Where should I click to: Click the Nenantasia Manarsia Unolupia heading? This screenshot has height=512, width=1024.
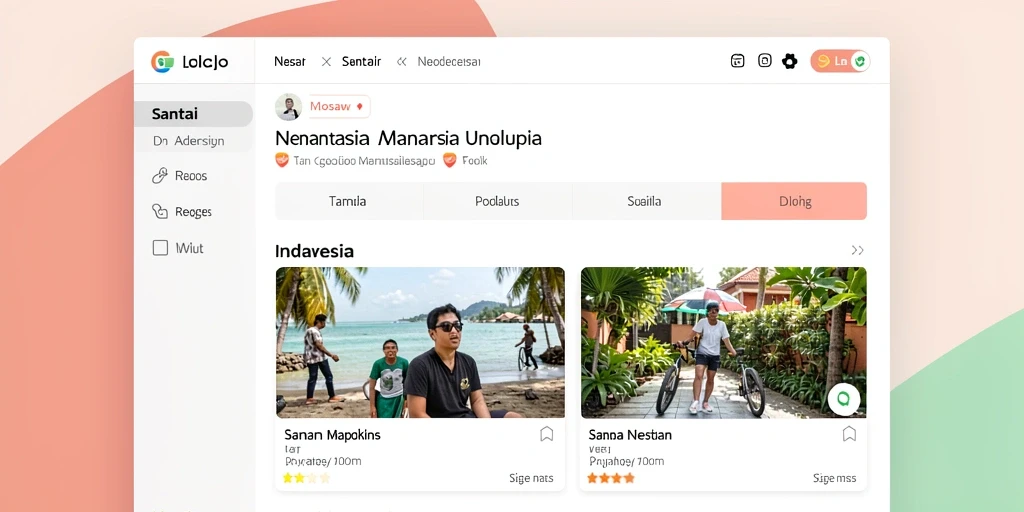pyautogui.click(x=408, y=138)
